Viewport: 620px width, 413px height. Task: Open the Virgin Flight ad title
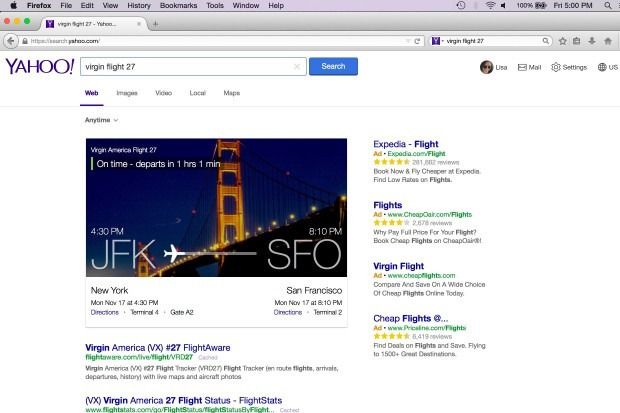click(399, 266)
